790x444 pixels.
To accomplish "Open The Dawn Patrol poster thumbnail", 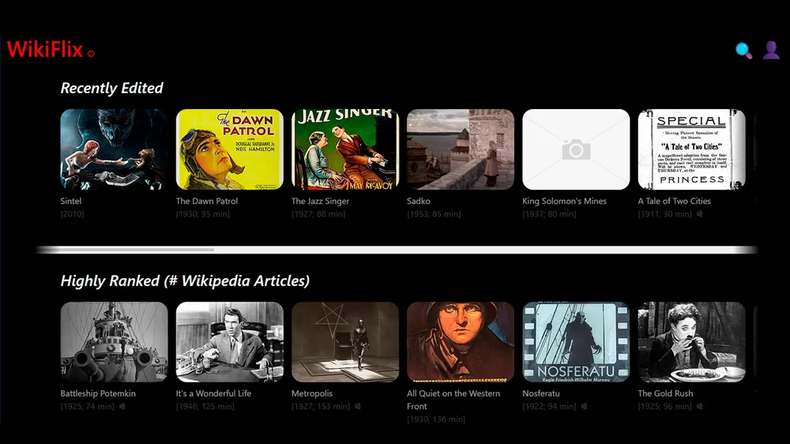I will click(229, 150).
